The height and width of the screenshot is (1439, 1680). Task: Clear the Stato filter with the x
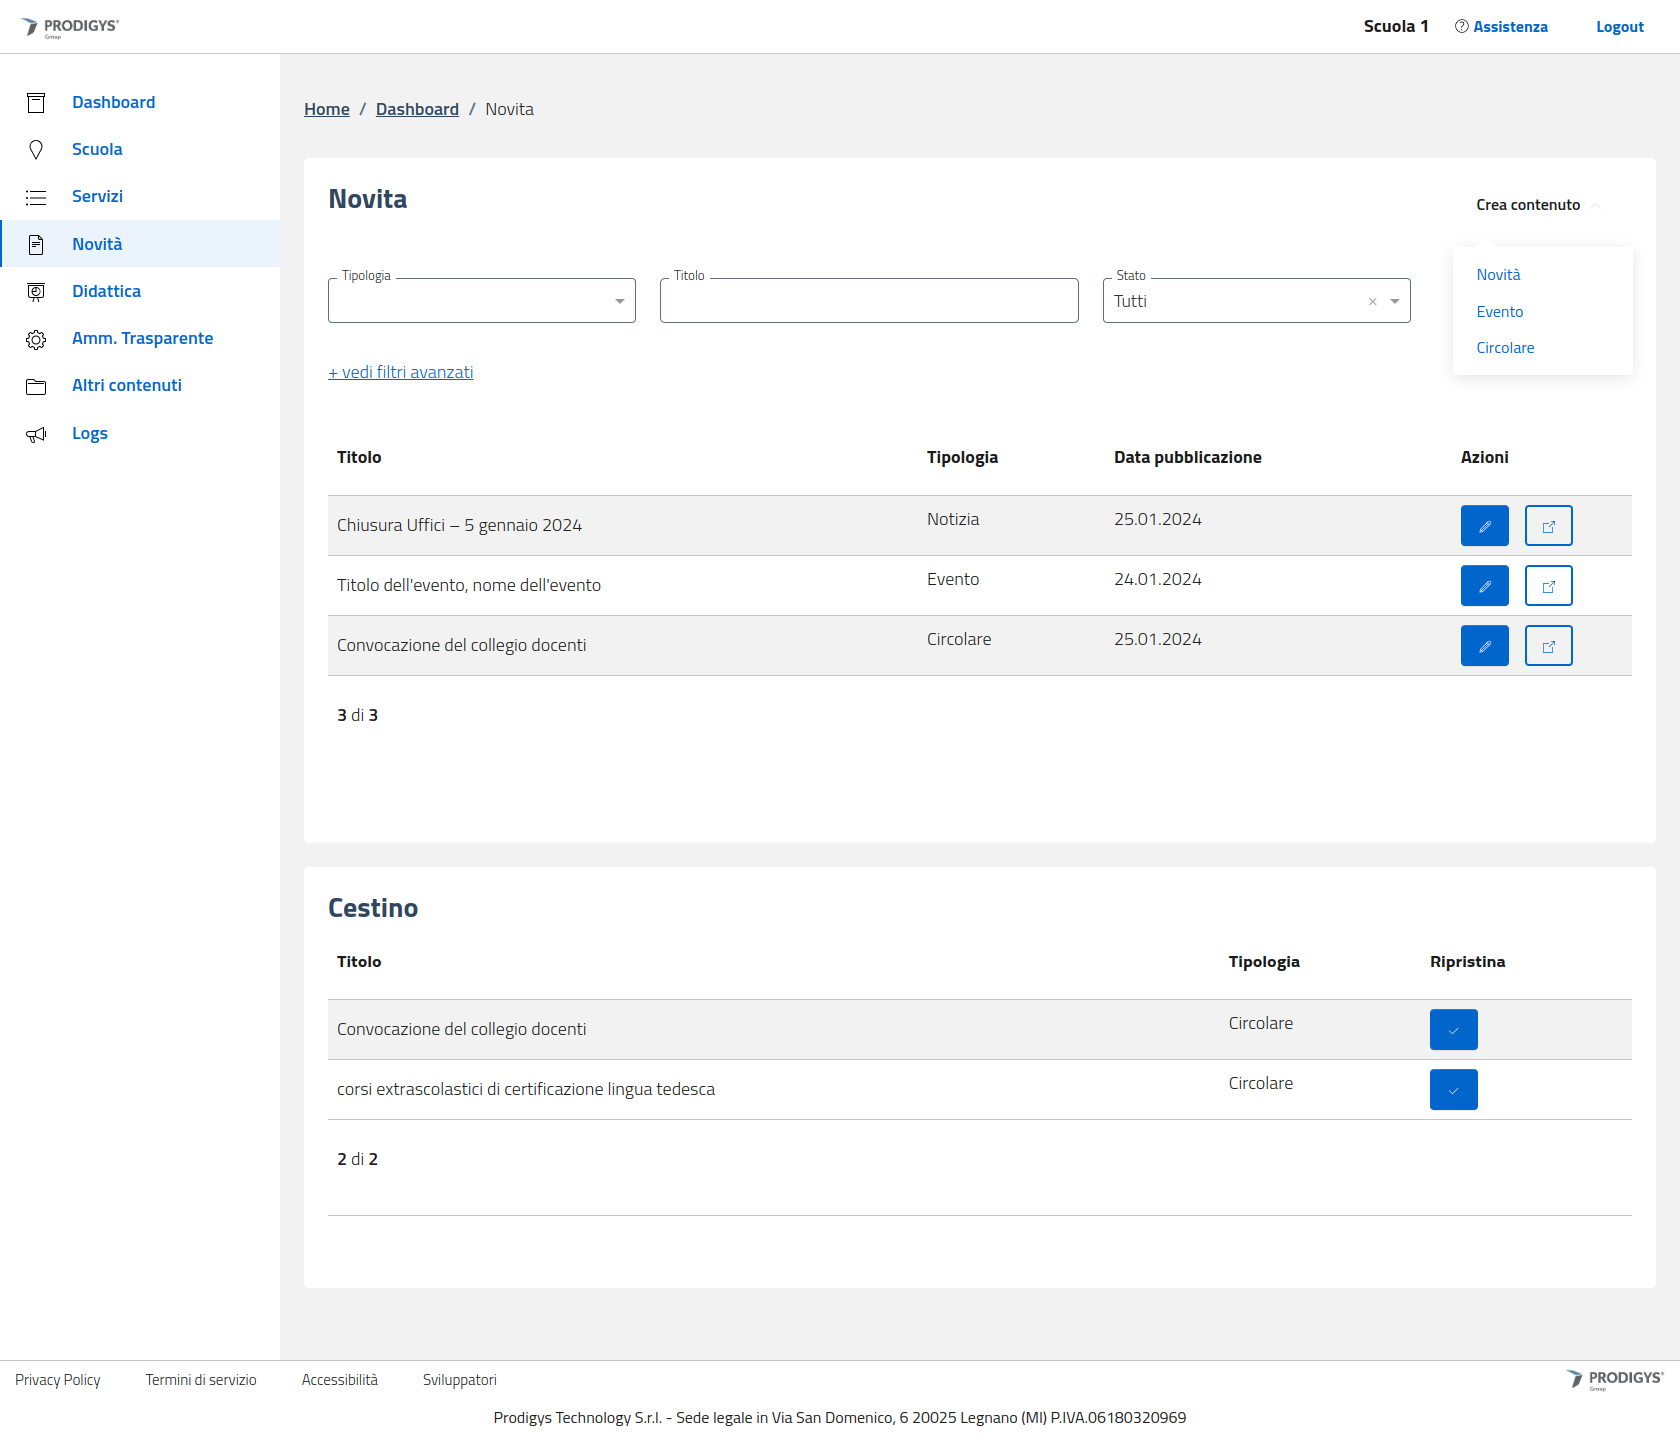pos(1372,302)
